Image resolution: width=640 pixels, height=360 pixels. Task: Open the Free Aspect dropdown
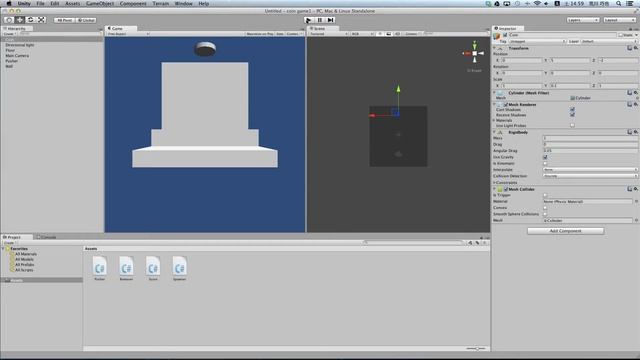coord(128,34)
